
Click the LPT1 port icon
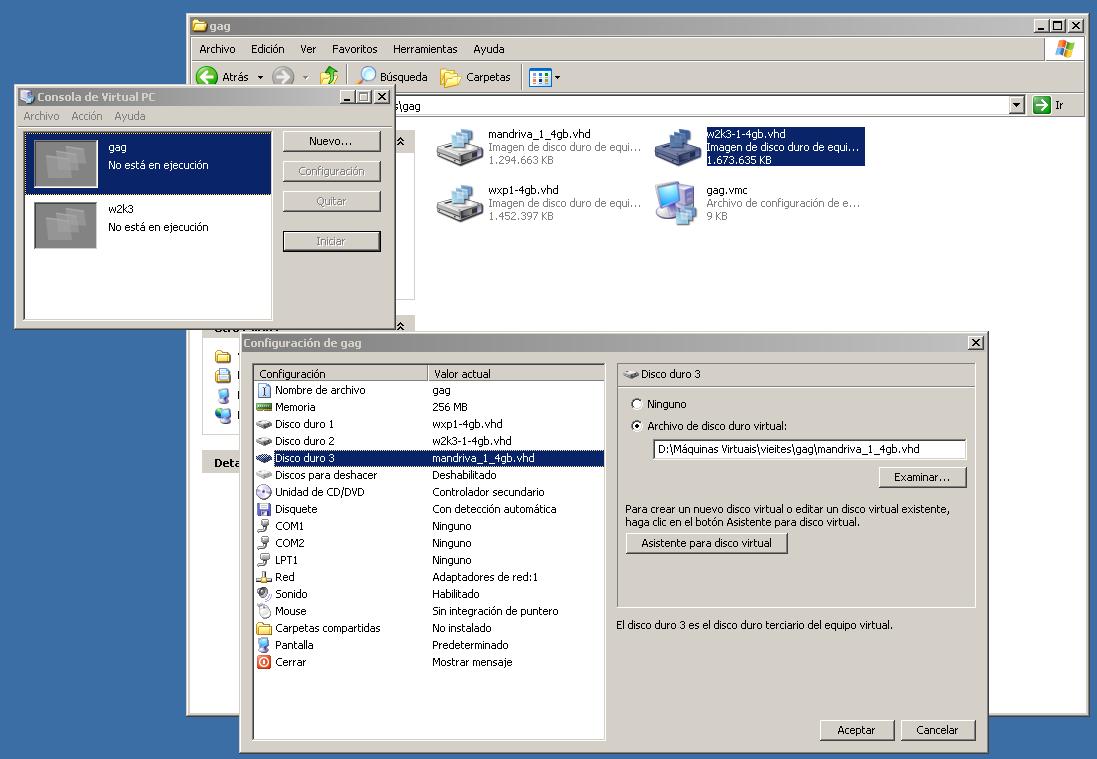(x=264, y=560)
